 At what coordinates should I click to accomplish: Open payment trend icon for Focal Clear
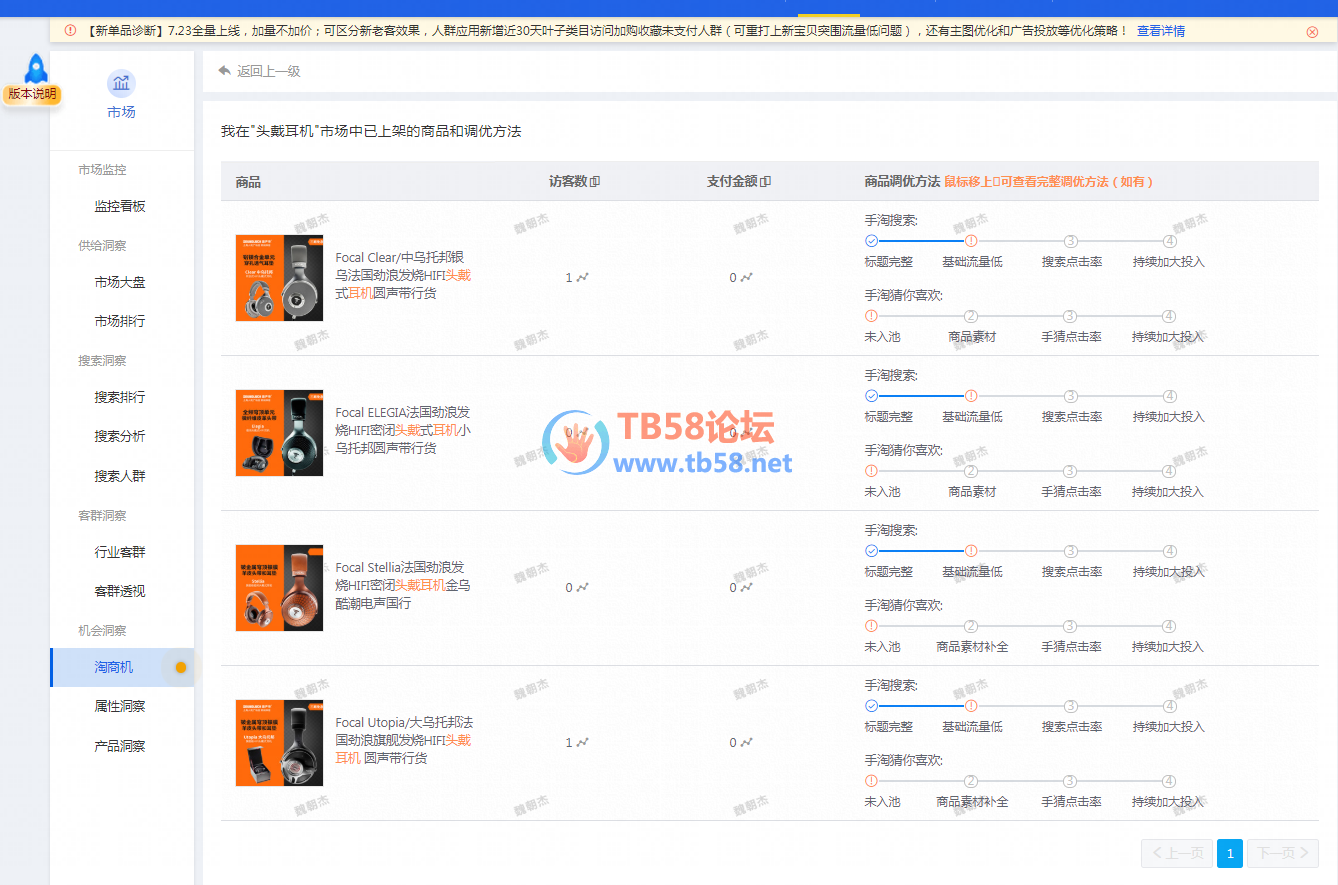tap(746, 278)
